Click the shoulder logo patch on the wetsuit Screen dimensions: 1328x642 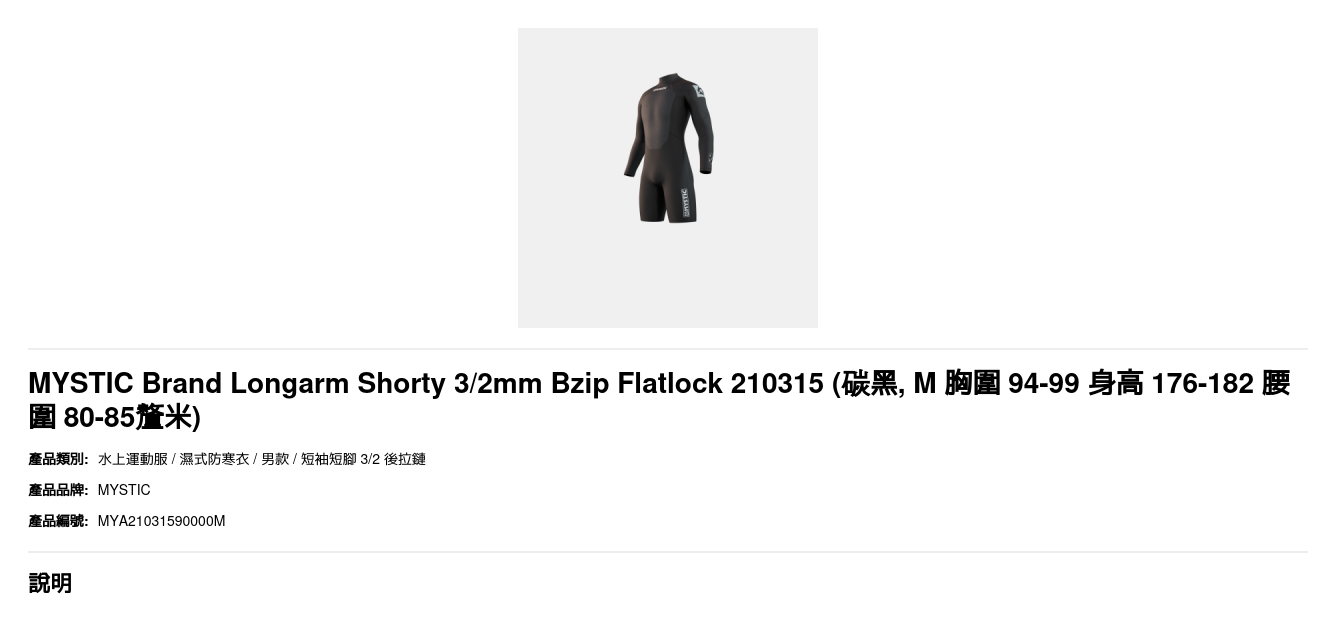click(700, 91)
